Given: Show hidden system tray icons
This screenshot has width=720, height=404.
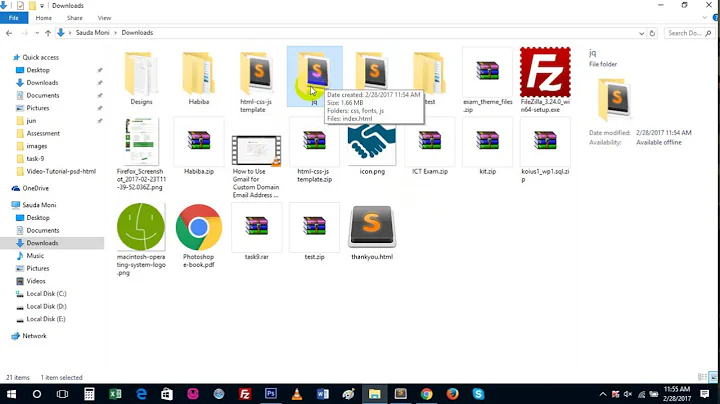Looking at the screenshot, I should tap(603, 394).
